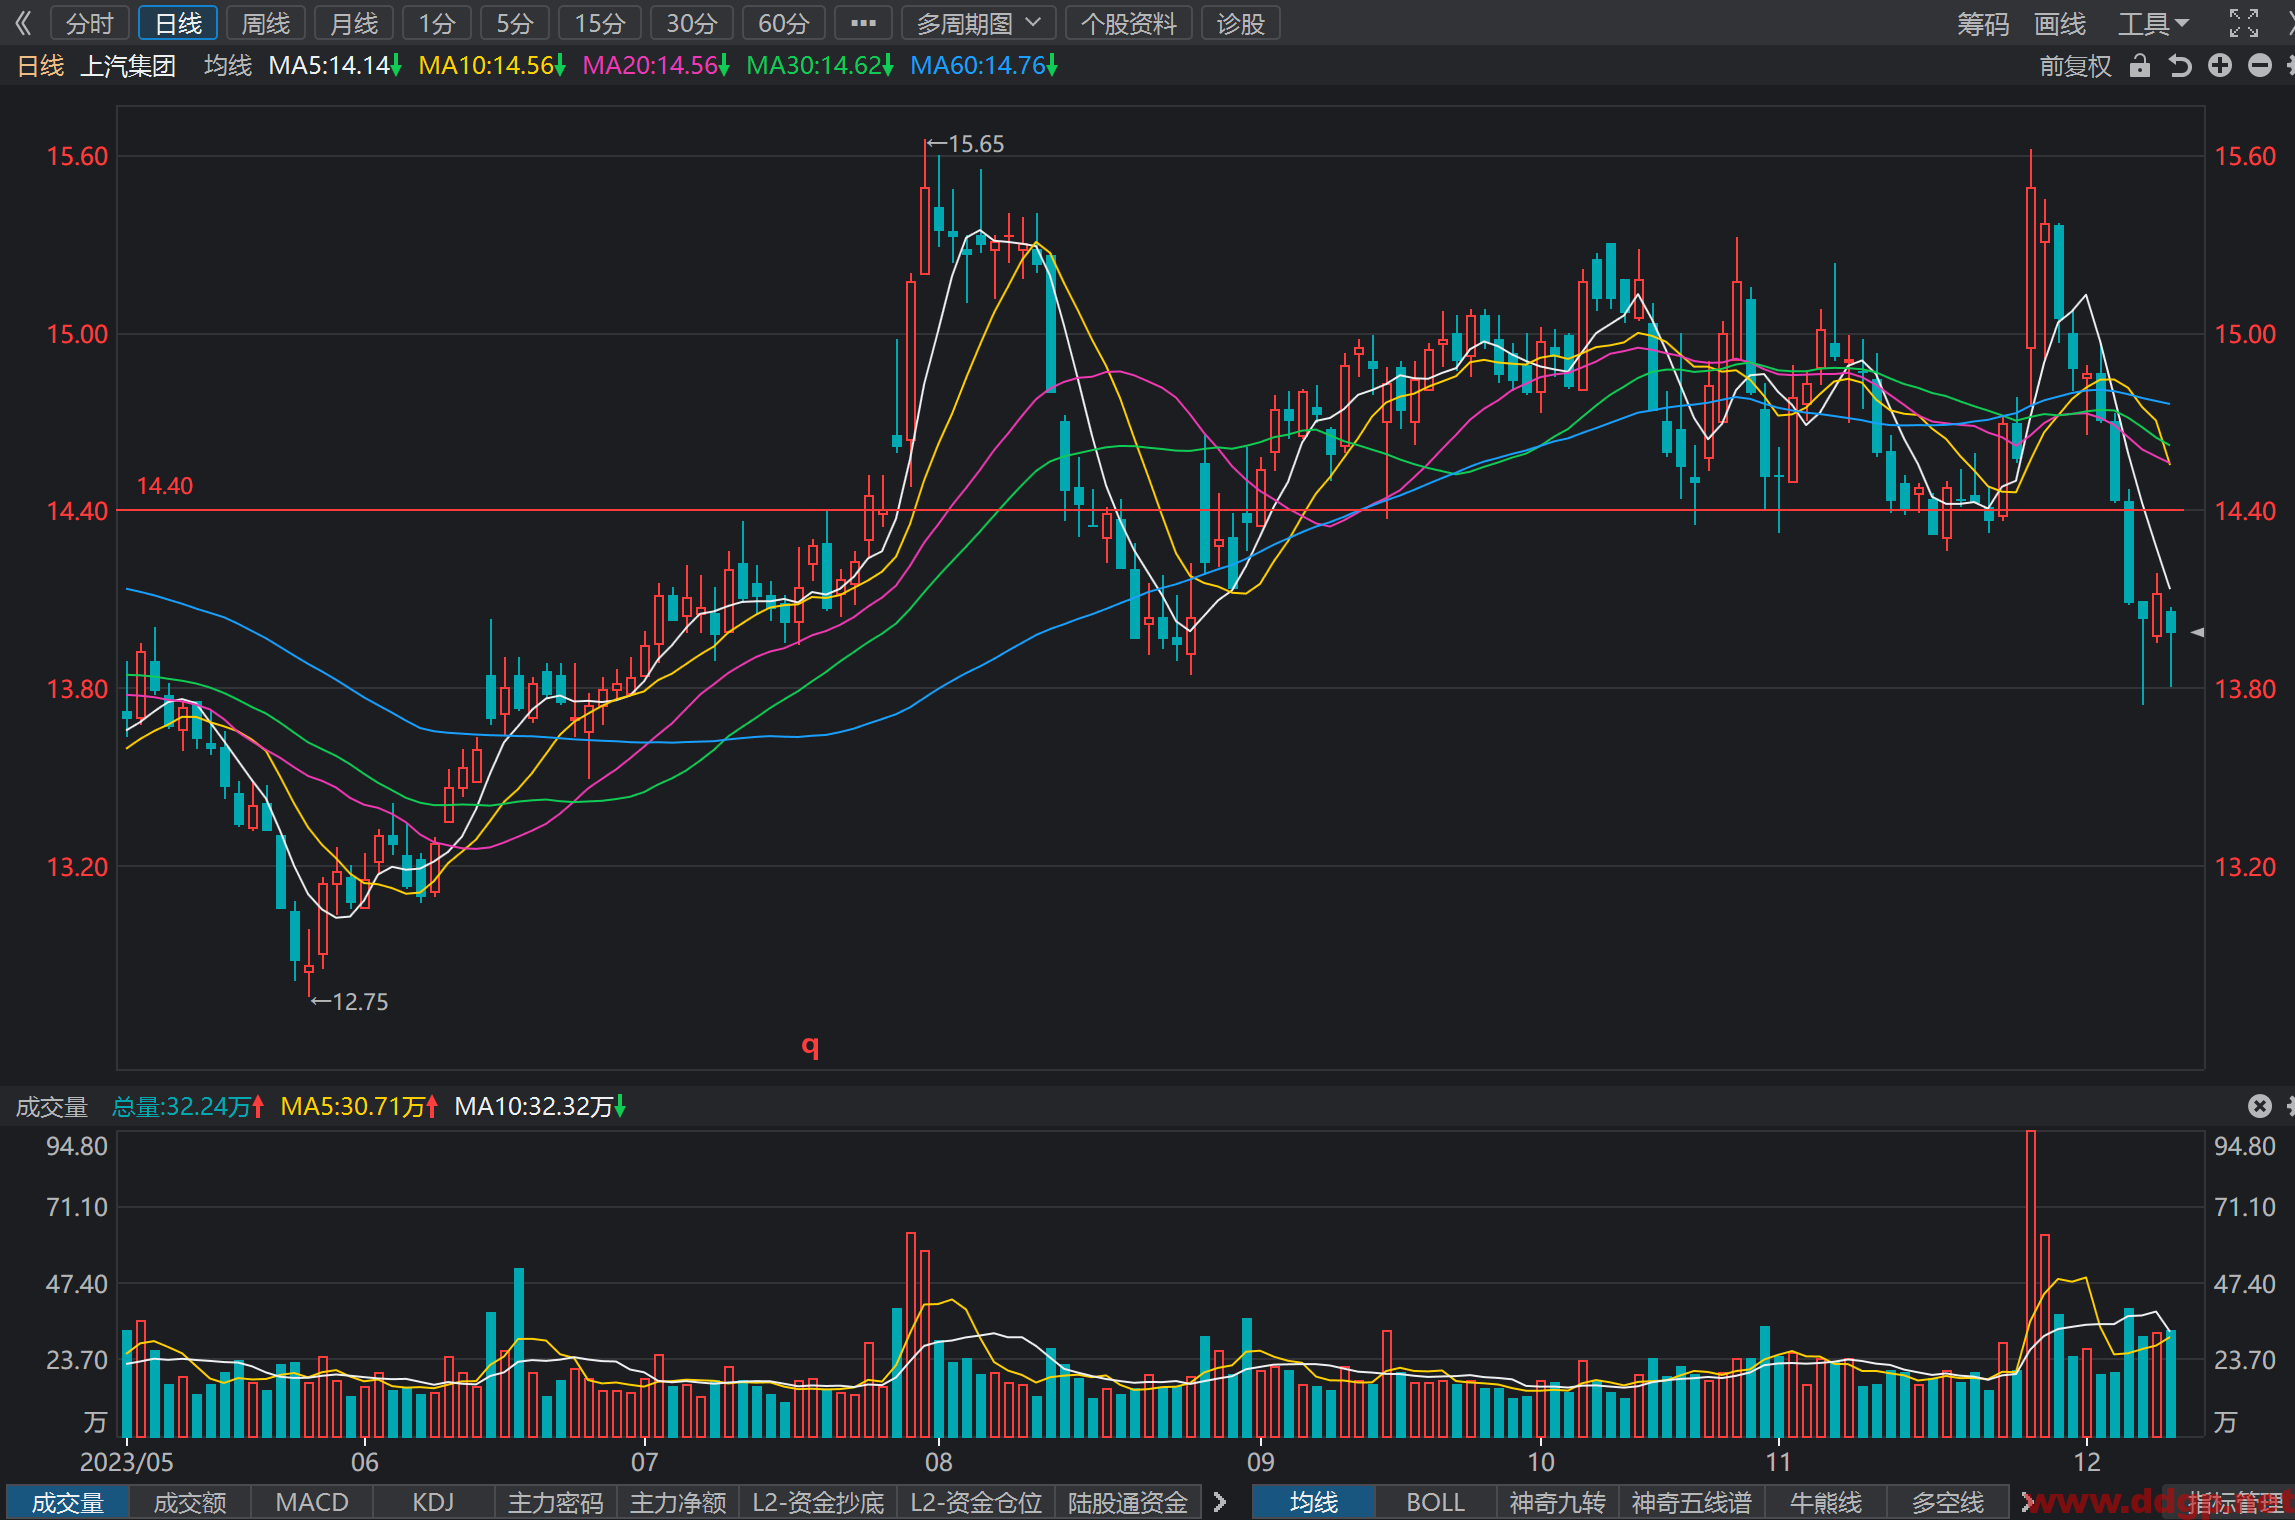Image resolution: width=2295 pixels, height=1520 pixels.
Task: Open 前复权 price adjustment option
Action: pyautogui.click(x=2076, y=66)
